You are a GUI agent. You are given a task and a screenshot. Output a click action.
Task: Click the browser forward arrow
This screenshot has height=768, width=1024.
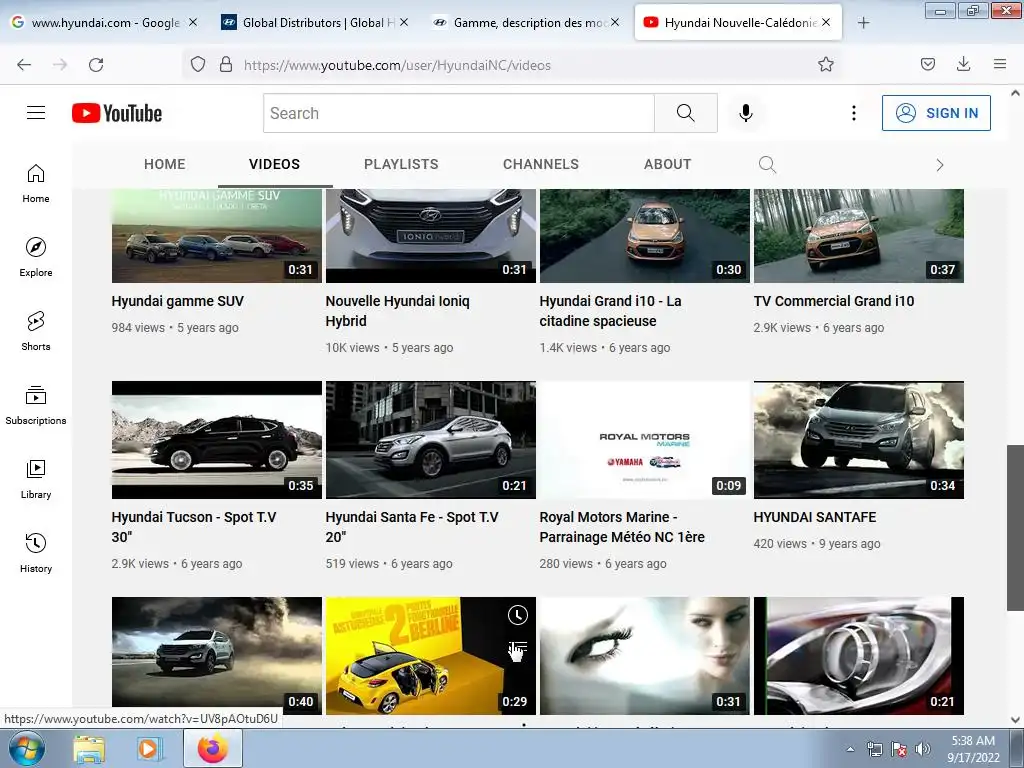60,65
